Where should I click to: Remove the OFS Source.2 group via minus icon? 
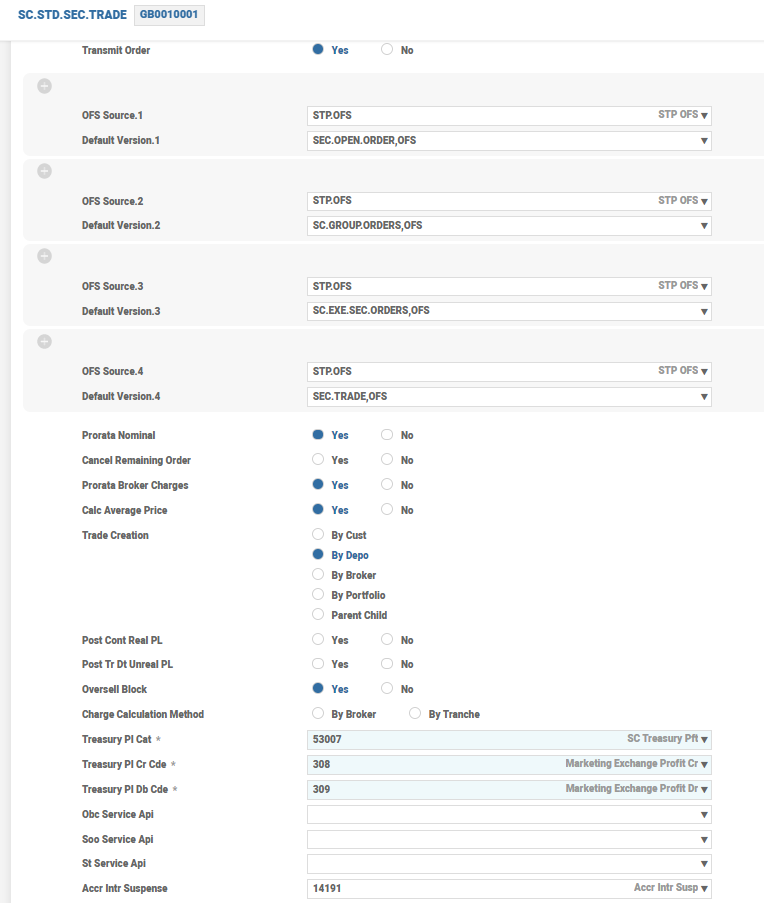[x=44, y=171]
